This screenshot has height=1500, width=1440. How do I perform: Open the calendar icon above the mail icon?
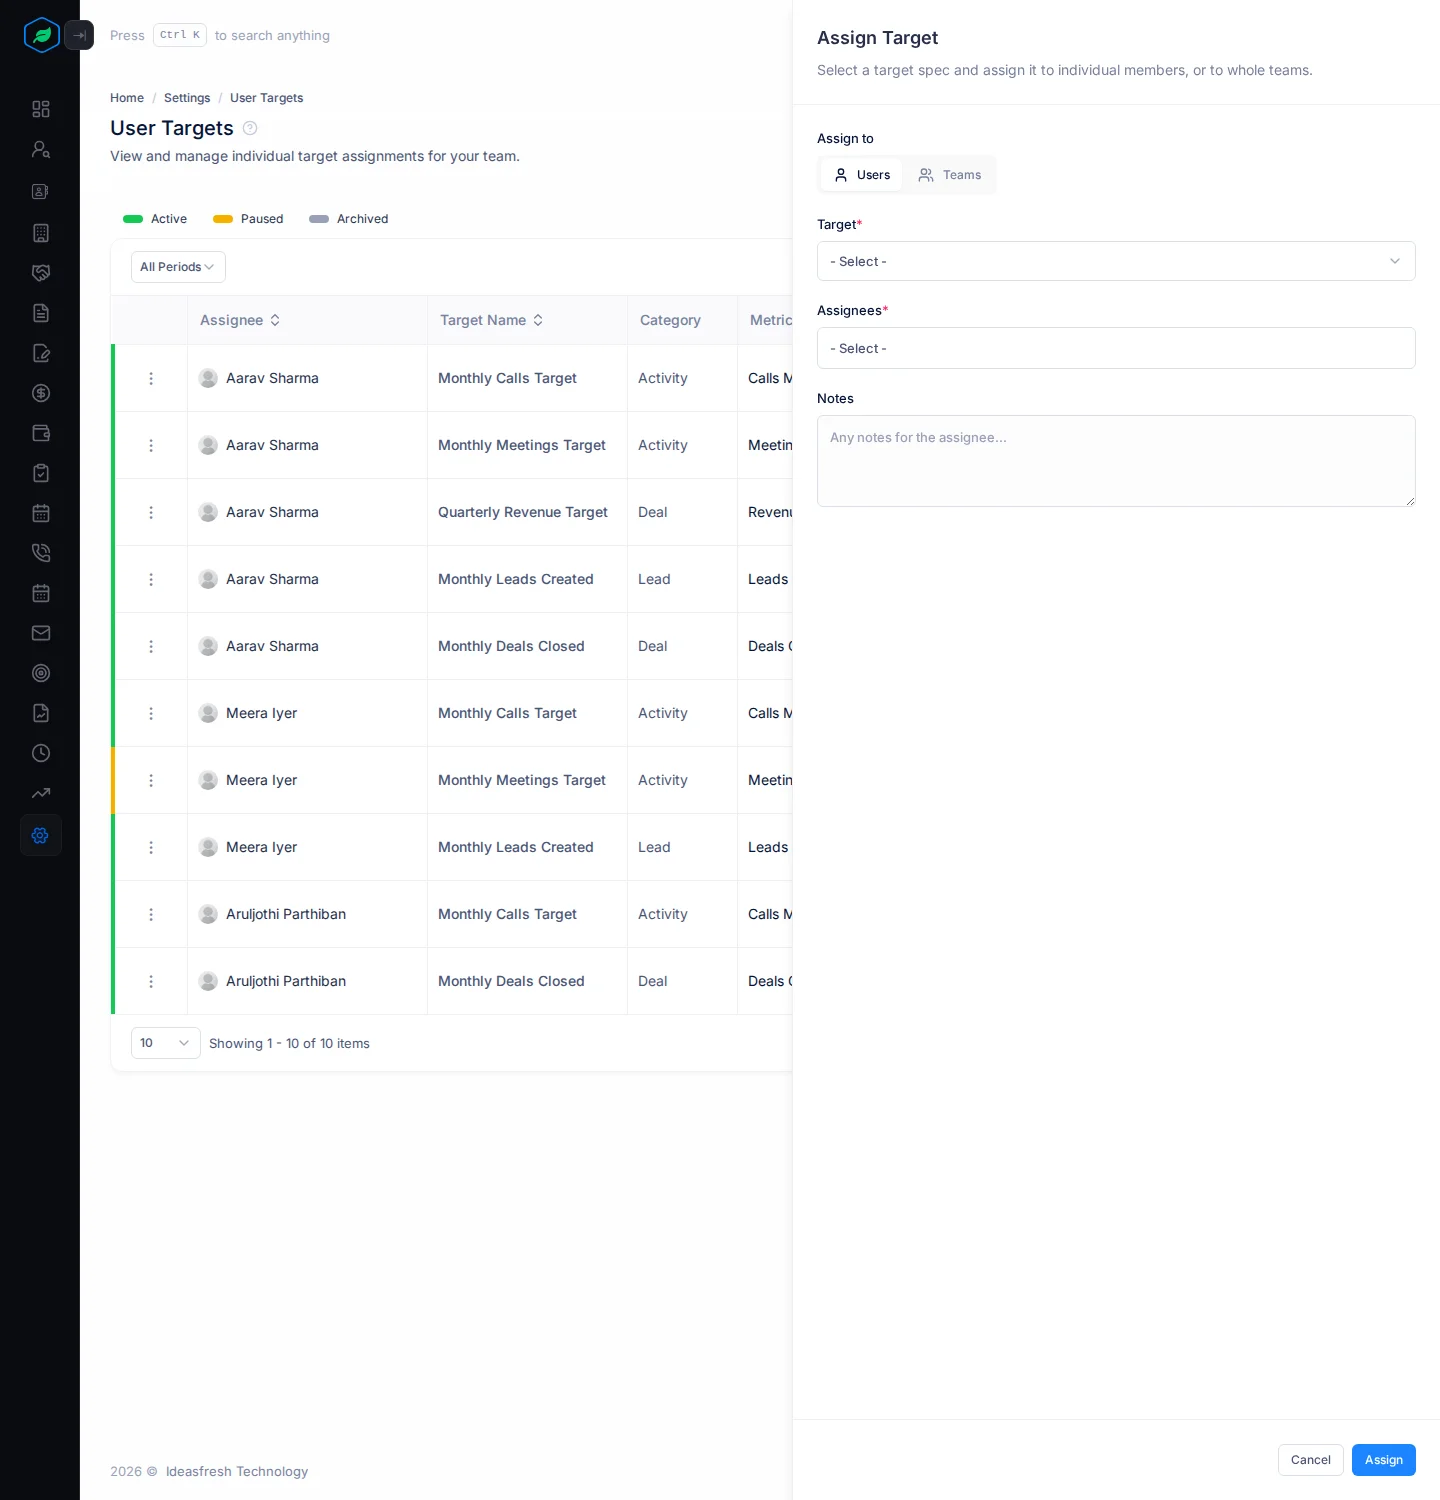tap(41, 593)
